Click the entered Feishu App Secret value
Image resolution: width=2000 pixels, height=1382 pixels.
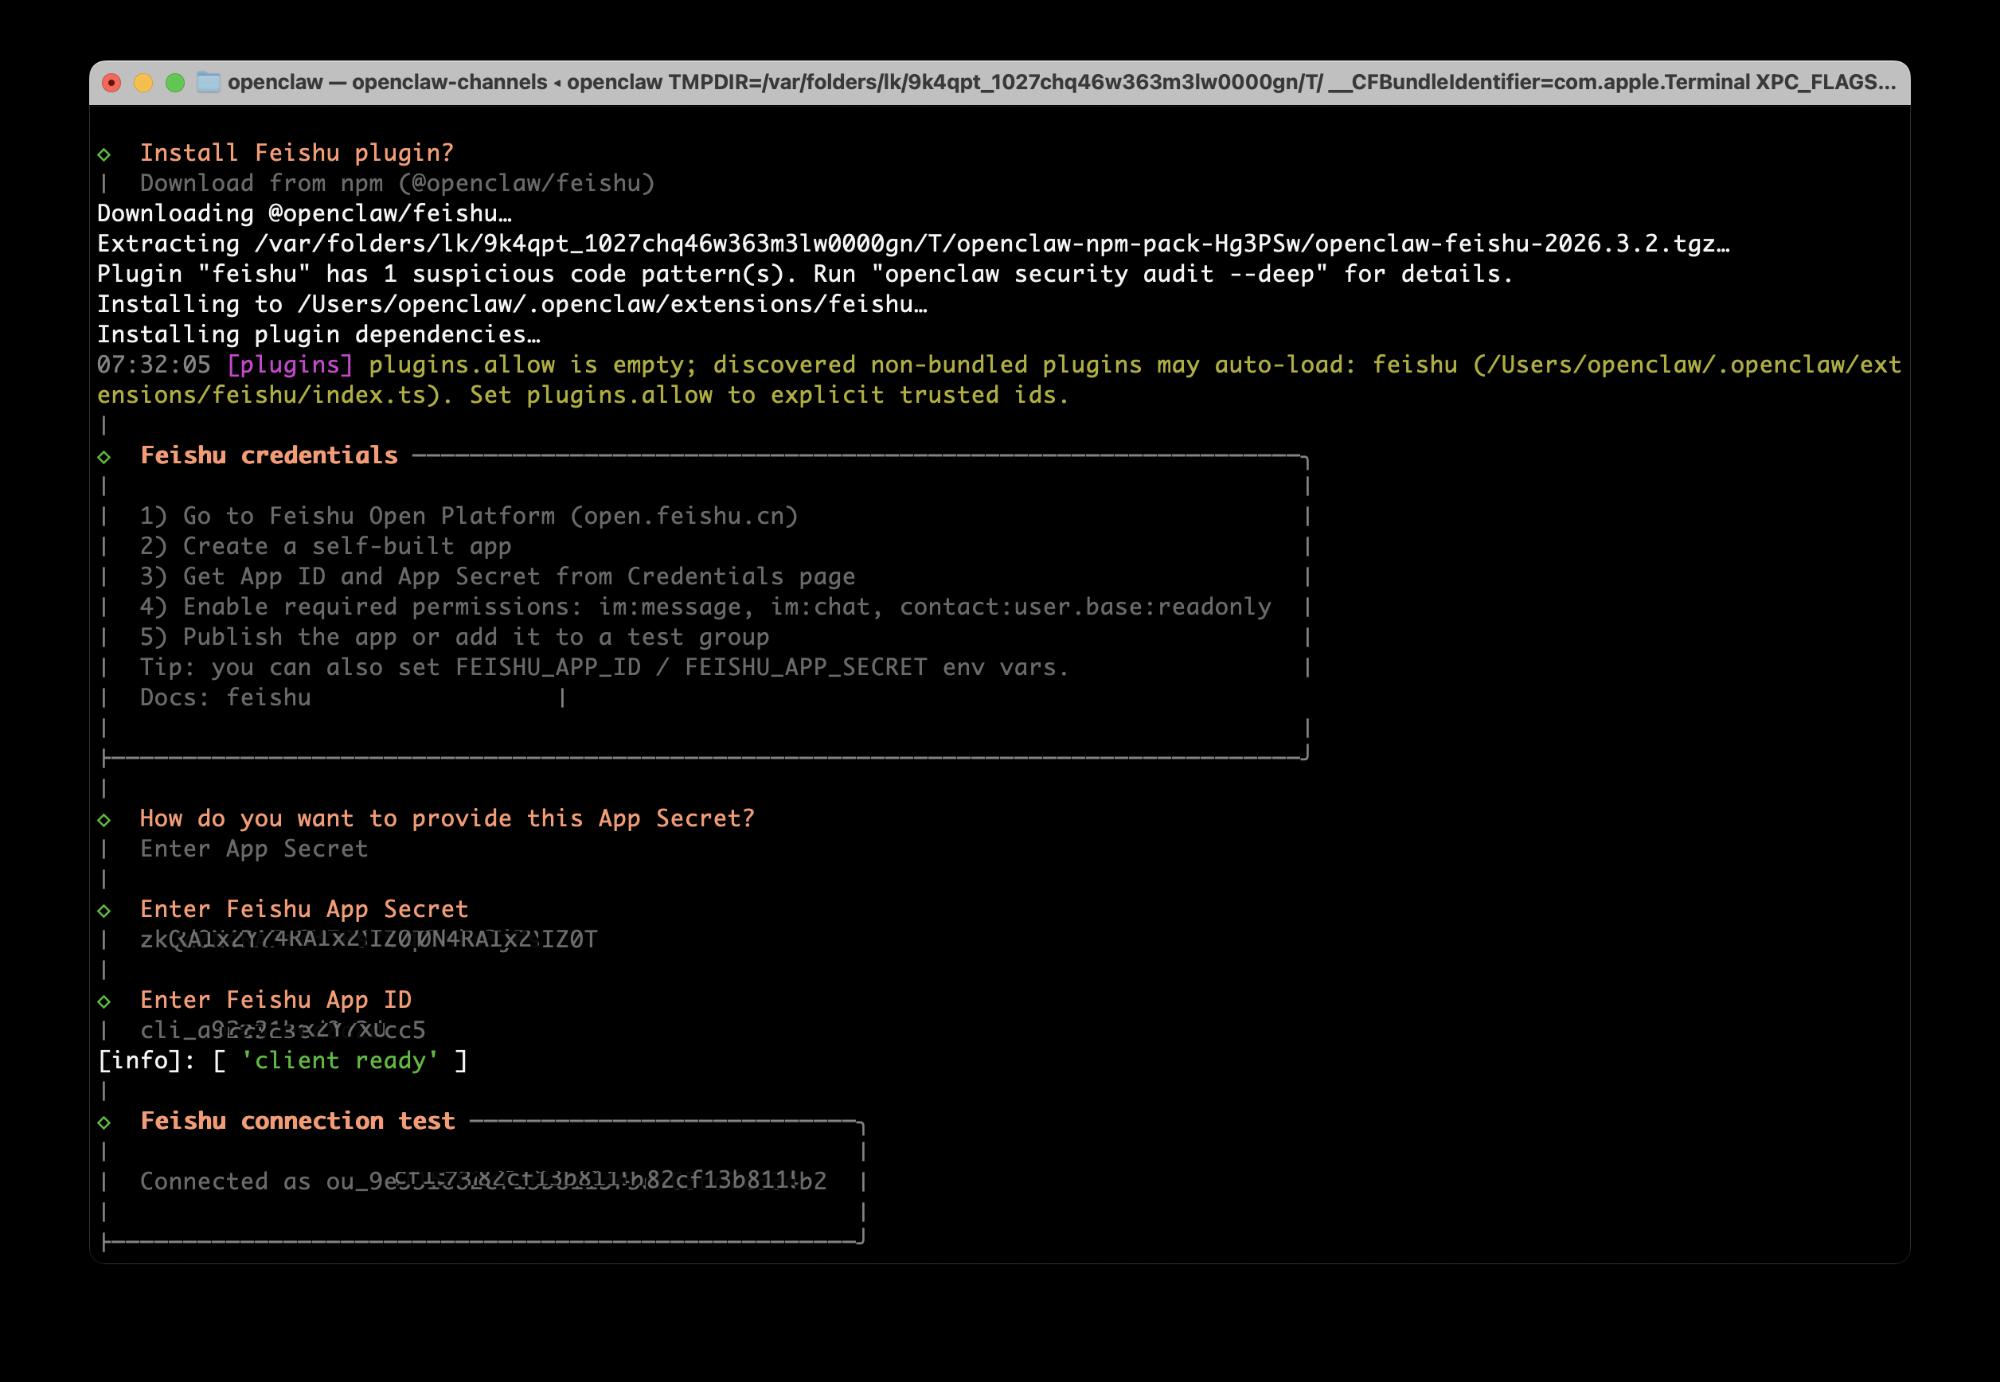pos(368,939)
